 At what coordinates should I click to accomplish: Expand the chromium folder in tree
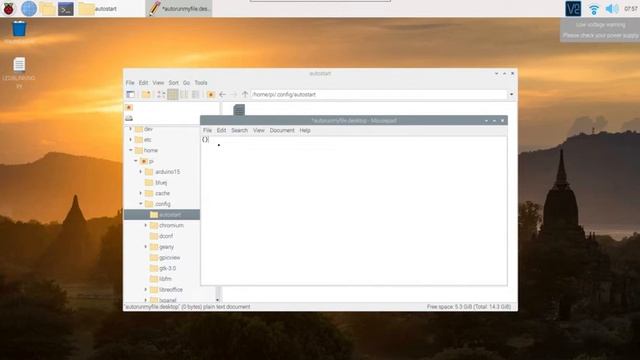tap(145, 225)
